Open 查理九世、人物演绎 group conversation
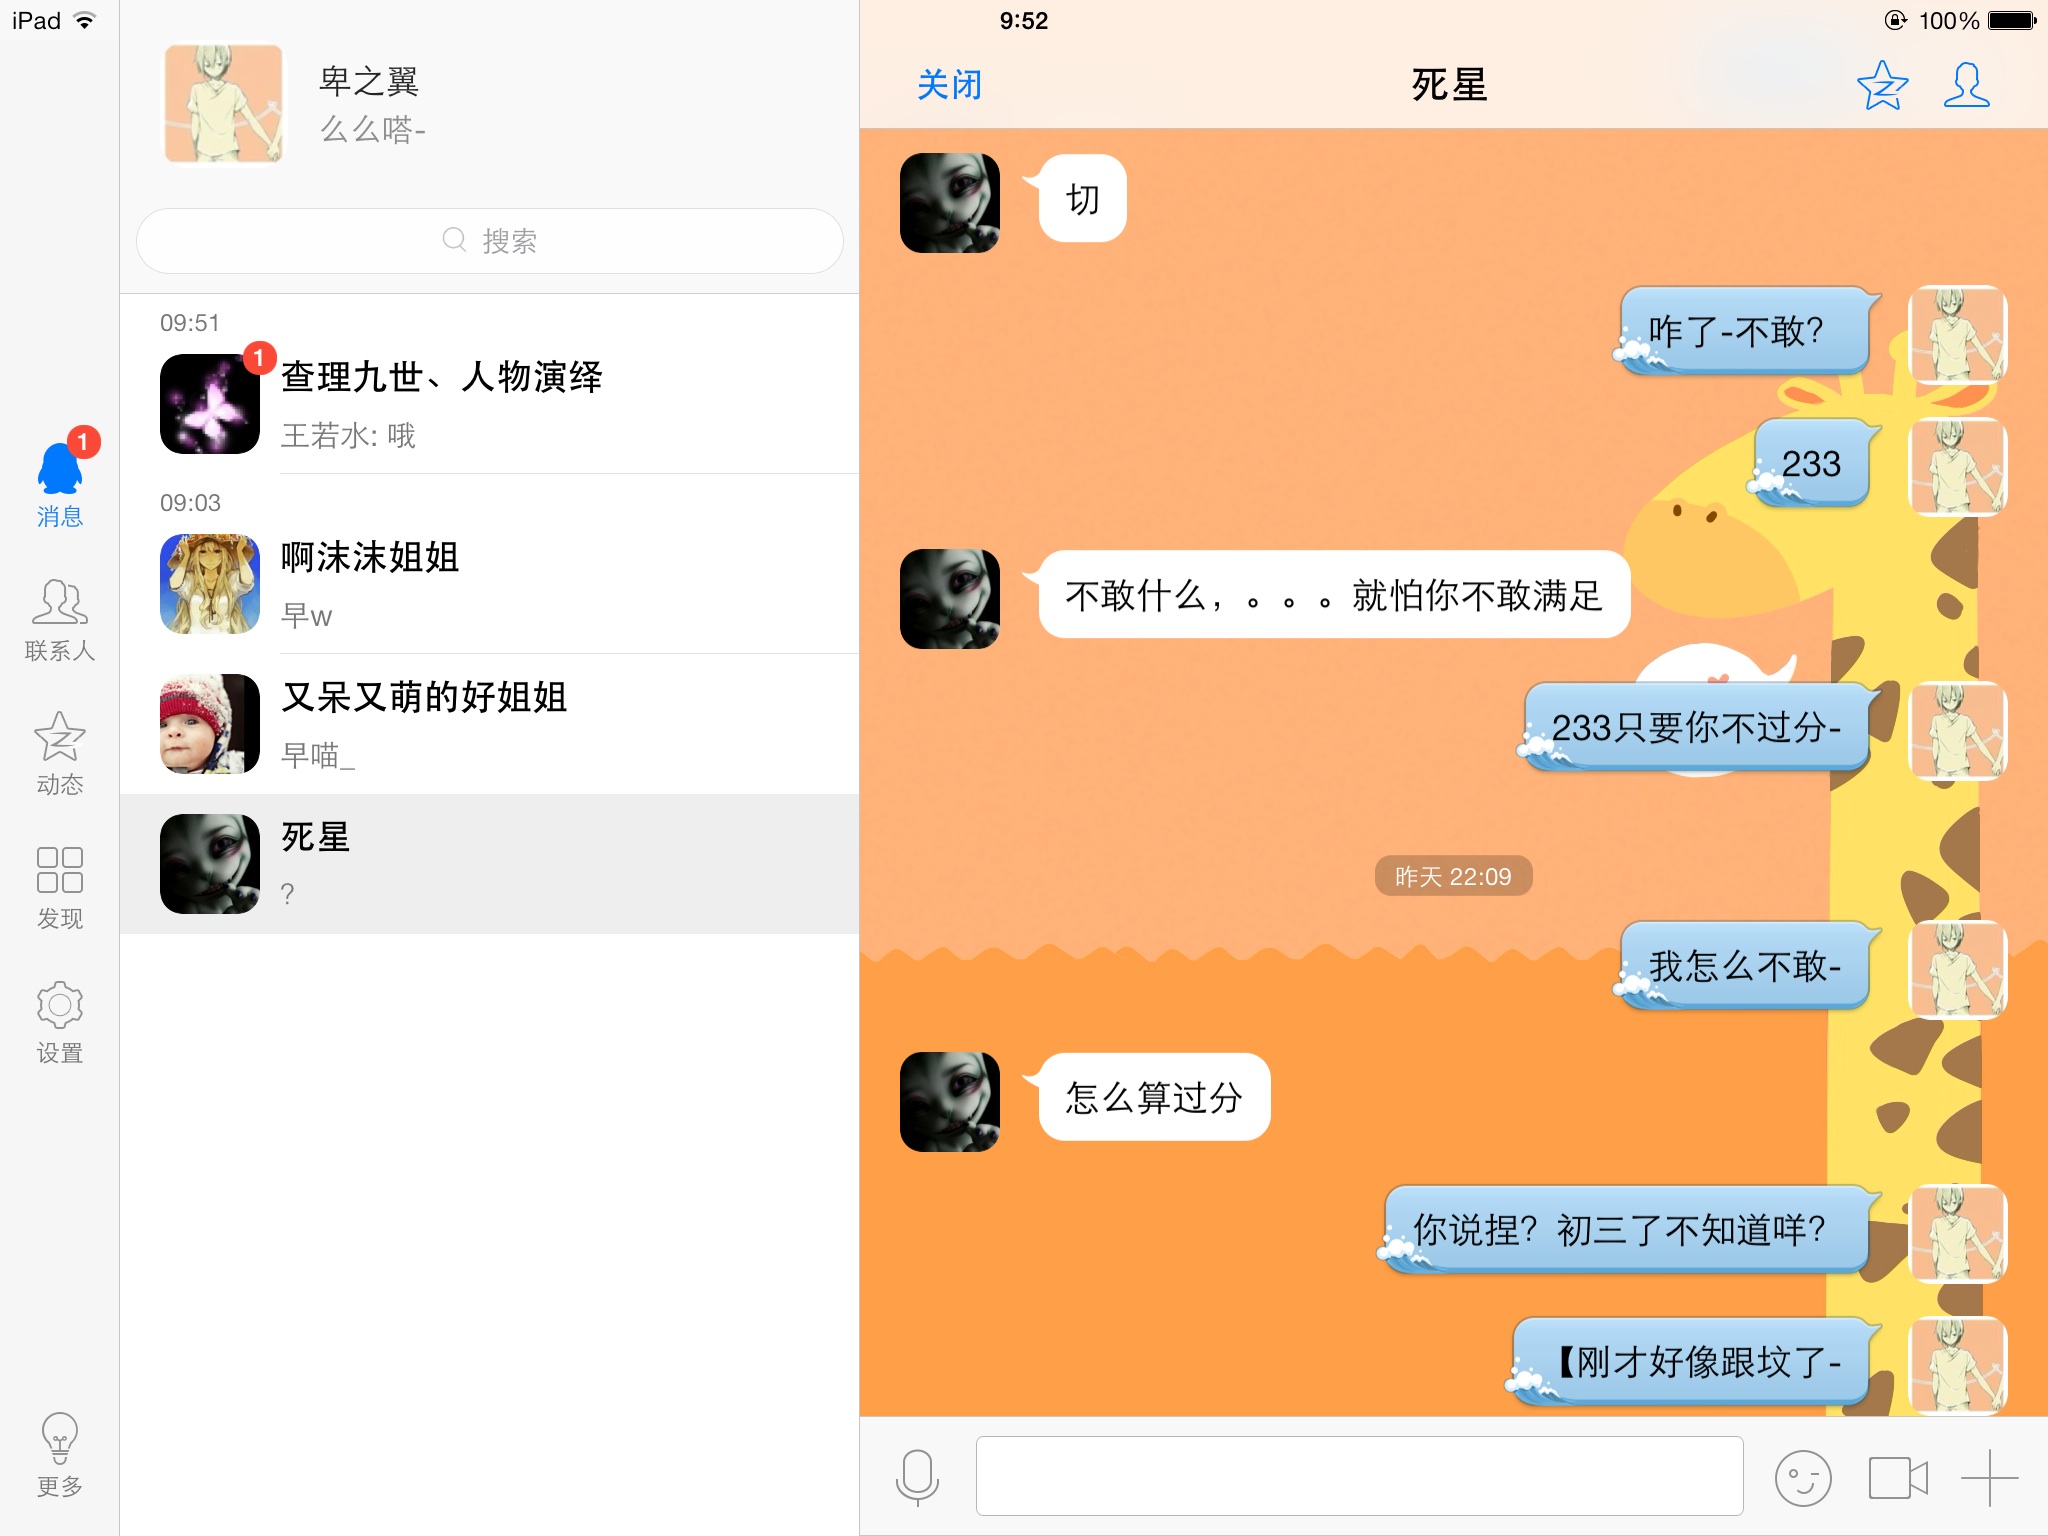Screen dimensions: 2048x1536 click(490, 404)
